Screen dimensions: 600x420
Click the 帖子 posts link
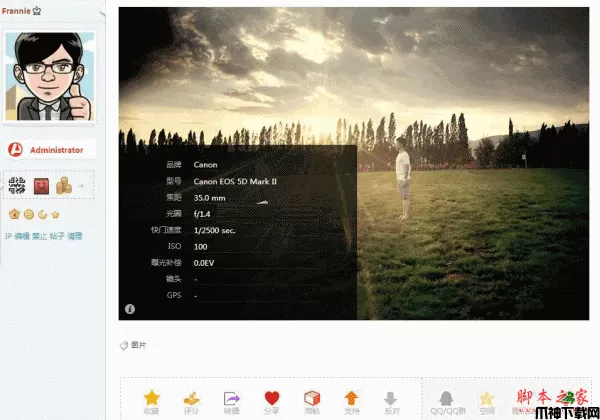point(57,236)
